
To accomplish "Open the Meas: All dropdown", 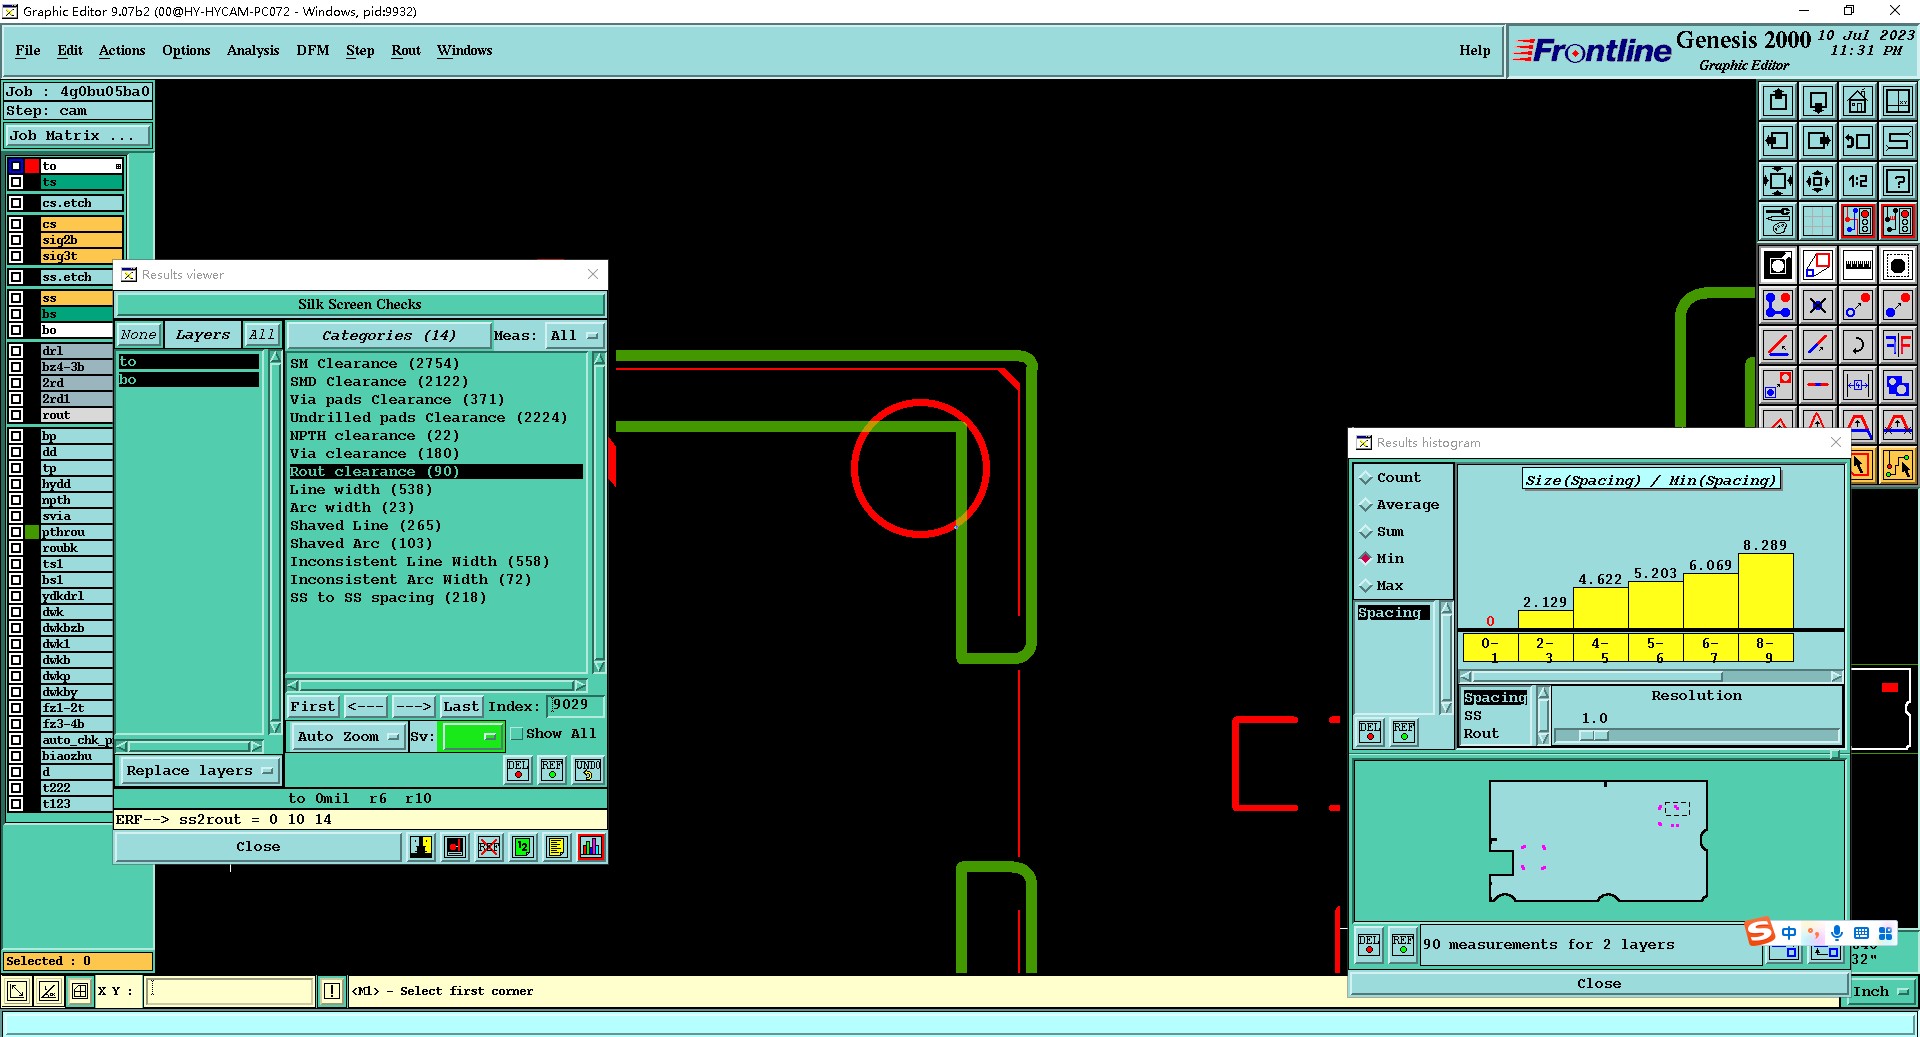I will pos(574,336).
